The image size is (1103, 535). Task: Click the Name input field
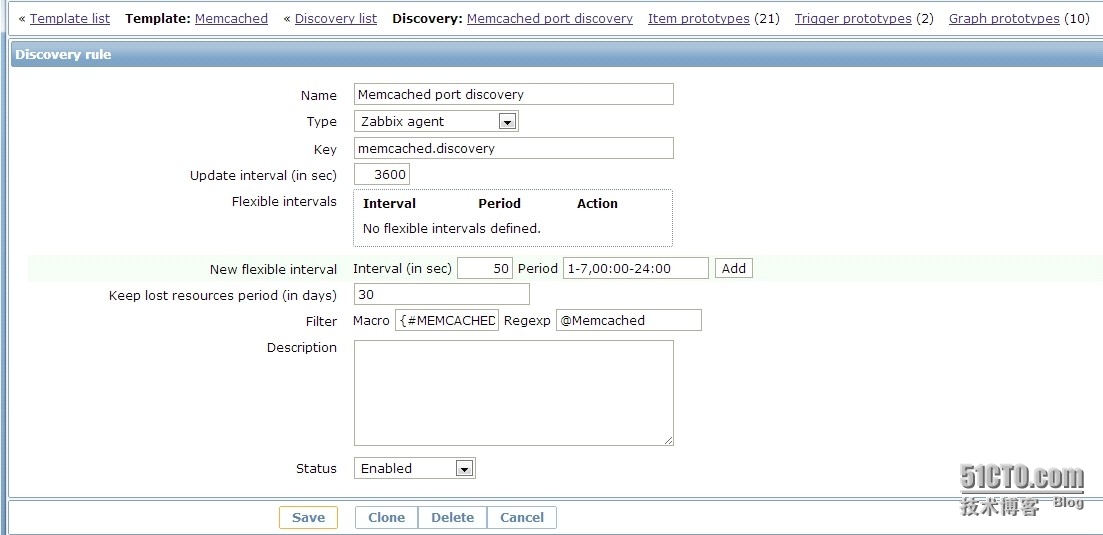point(514,94)
